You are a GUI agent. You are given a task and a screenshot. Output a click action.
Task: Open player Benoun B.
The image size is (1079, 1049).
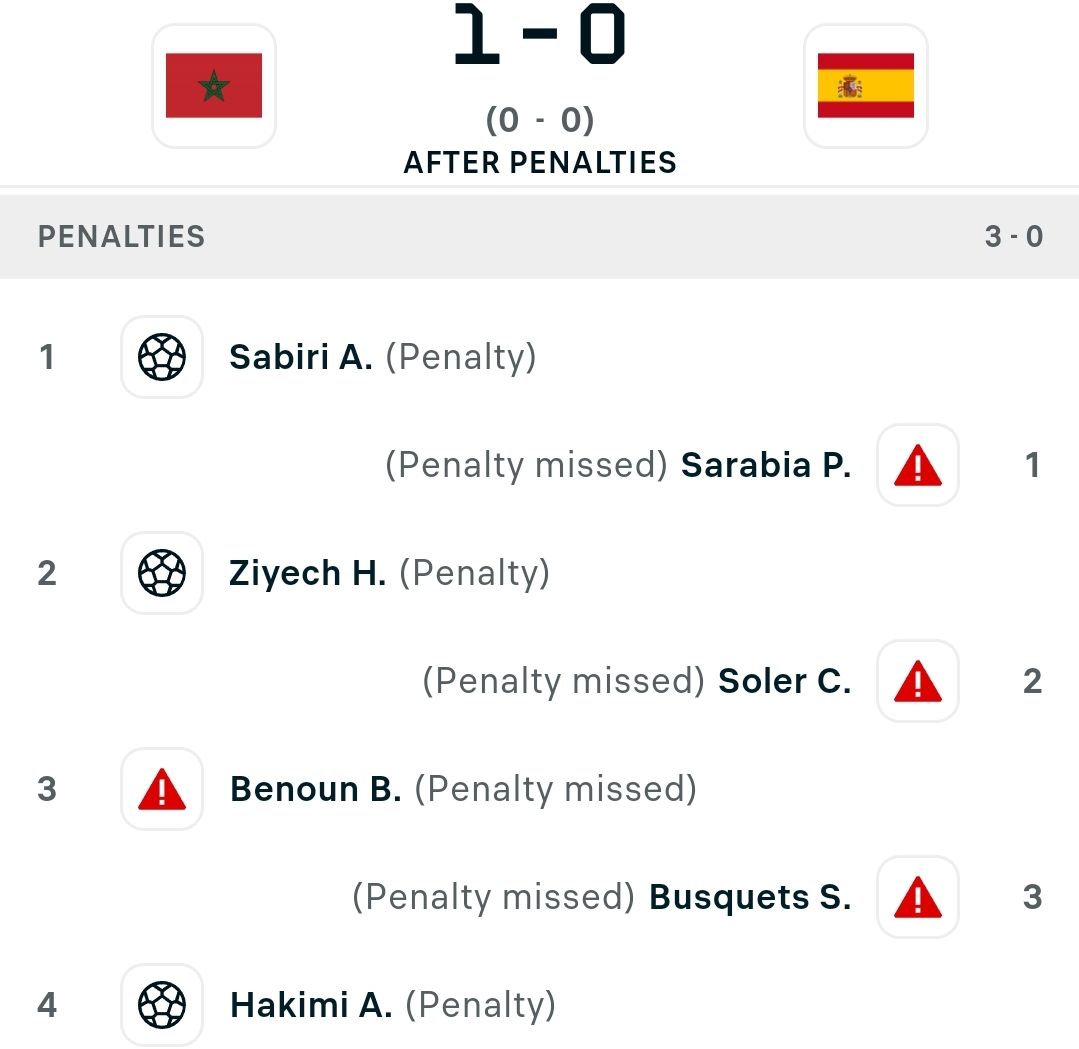(x=315, y=789)
